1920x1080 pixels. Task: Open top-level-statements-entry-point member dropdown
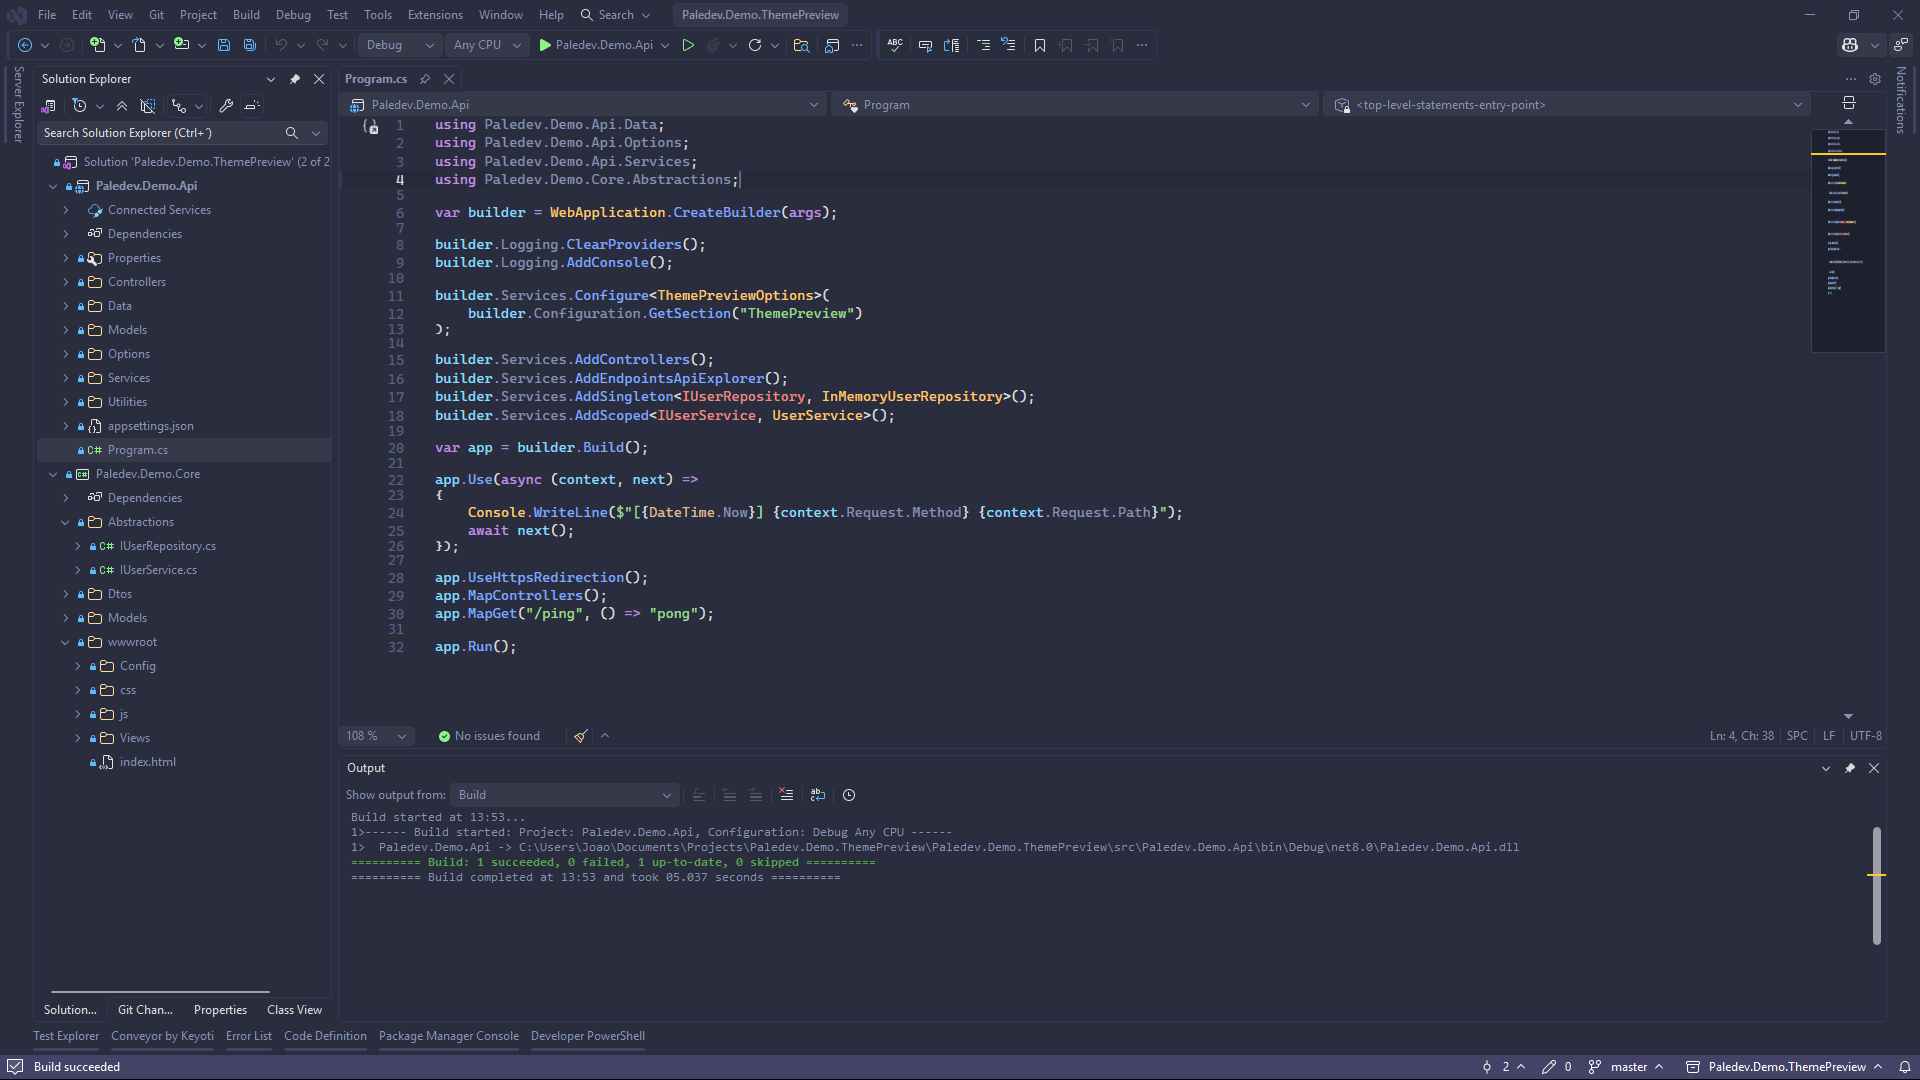(x=1568, y=105)
